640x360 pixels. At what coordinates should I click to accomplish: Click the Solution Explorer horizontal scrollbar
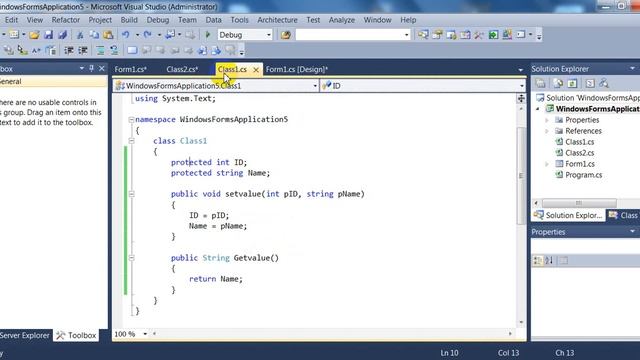point(579,203)
